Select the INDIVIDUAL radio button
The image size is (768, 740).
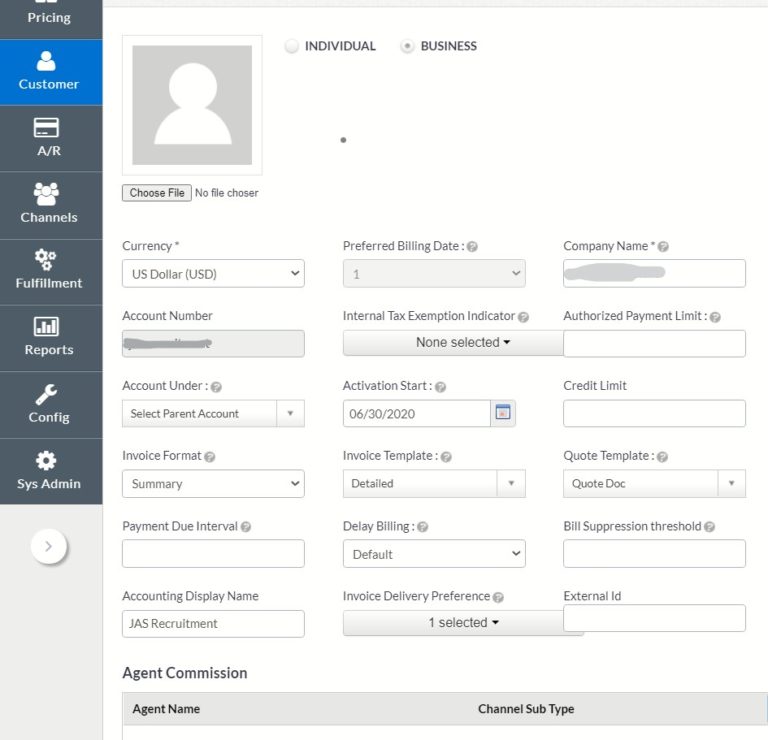(x=291, y=46)
